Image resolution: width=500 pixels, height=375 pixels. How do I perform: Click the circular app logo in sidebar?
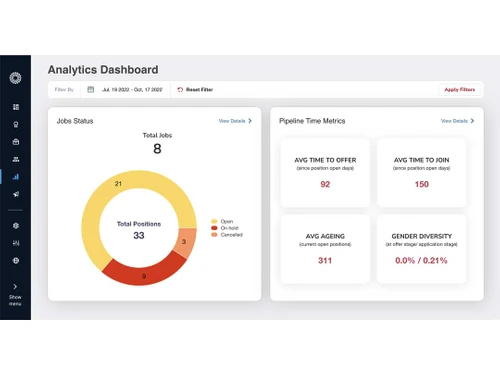pyautogui.click(x=15, y=78)
